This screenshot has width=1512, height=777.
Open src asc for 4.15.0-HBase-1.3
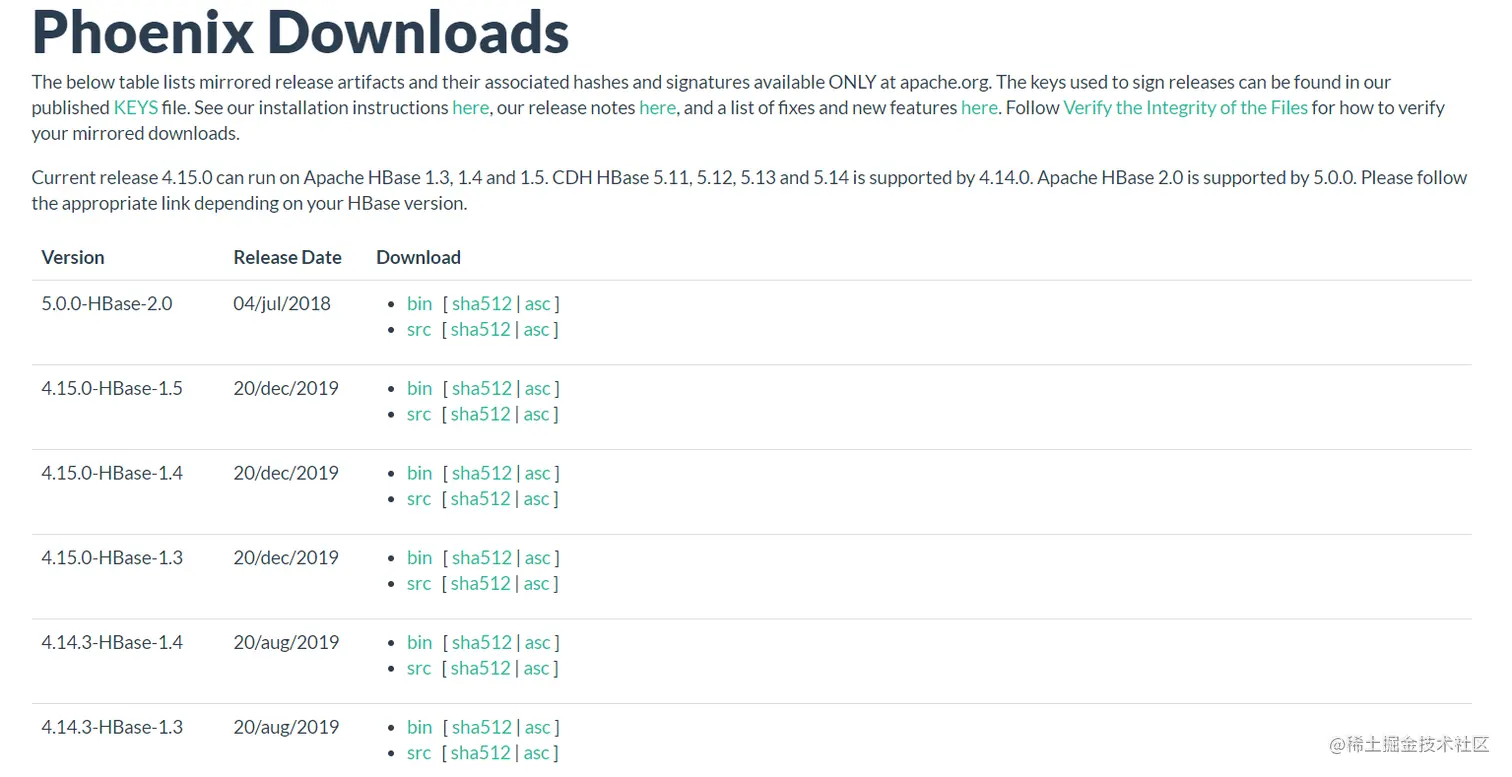(536, 584)
